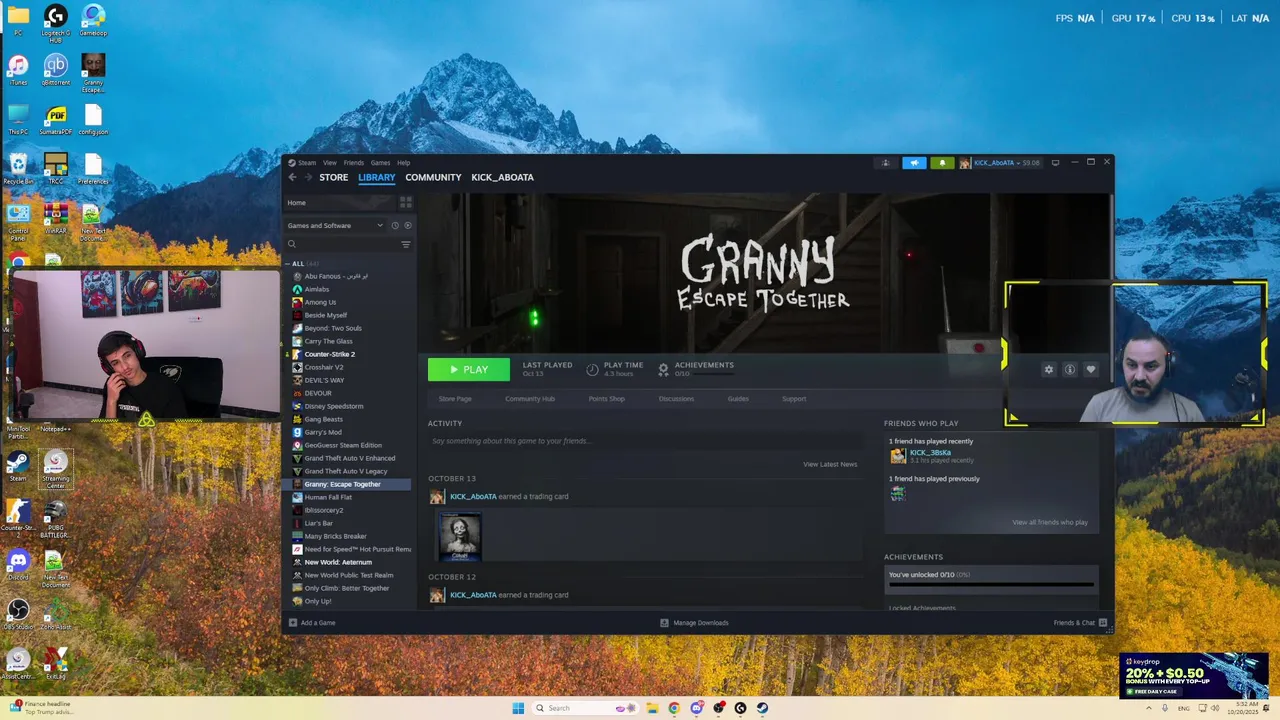Click the green PLAY button
Image resolution: width=1280 pixels, height=720 pixels.
click(x=469, y=370)
